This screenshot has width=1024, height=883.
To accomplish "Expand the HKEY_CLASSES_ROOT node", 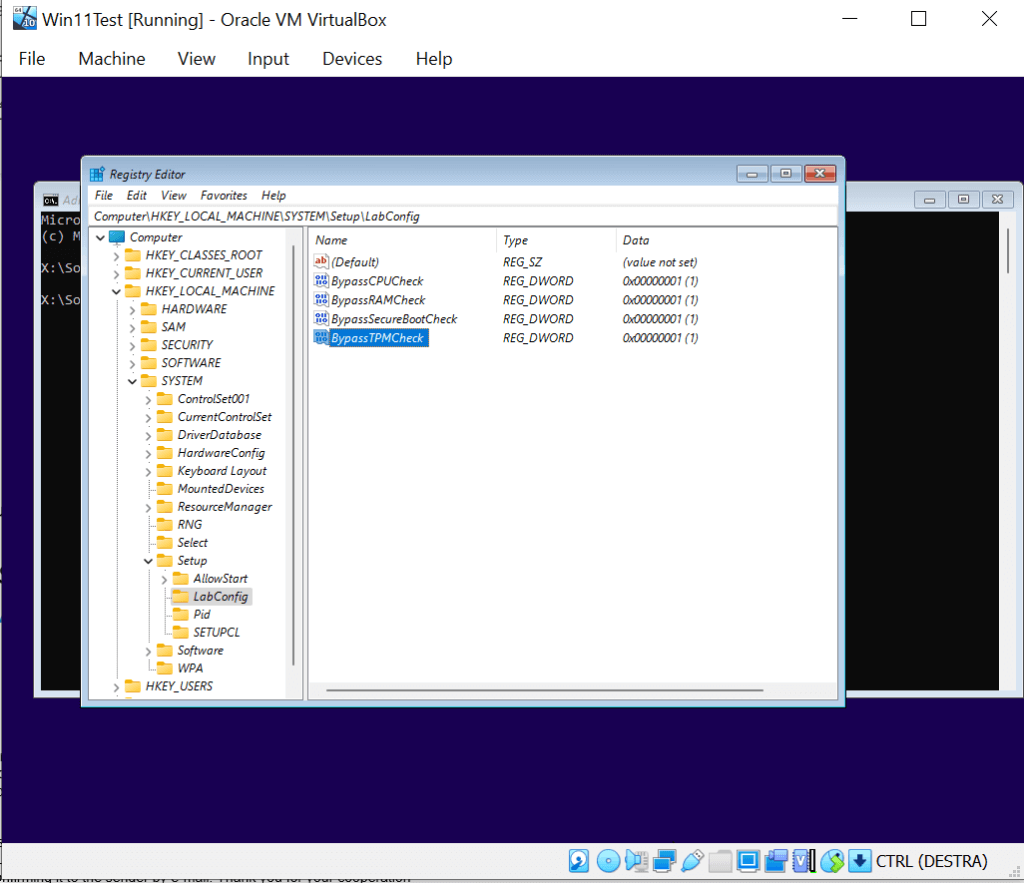I will pyautogui.click(x=116, y=256).
